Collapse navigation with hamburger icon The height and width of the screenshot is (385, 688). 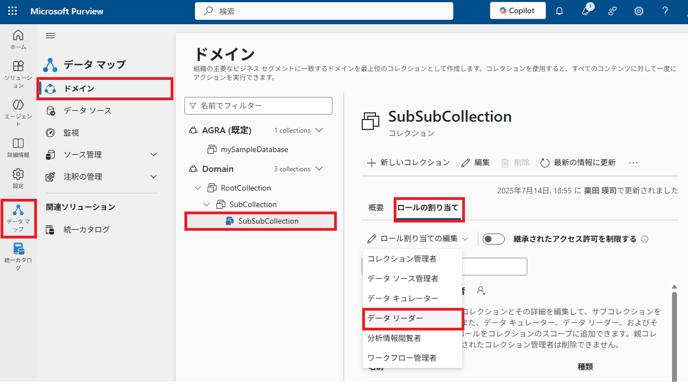pos(50,36)
